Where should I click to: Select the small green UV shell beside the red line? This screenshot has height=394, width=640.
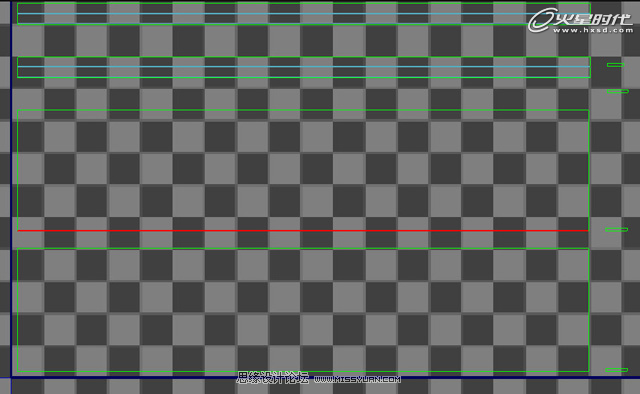pyautogui.click(x=616, y=229)
